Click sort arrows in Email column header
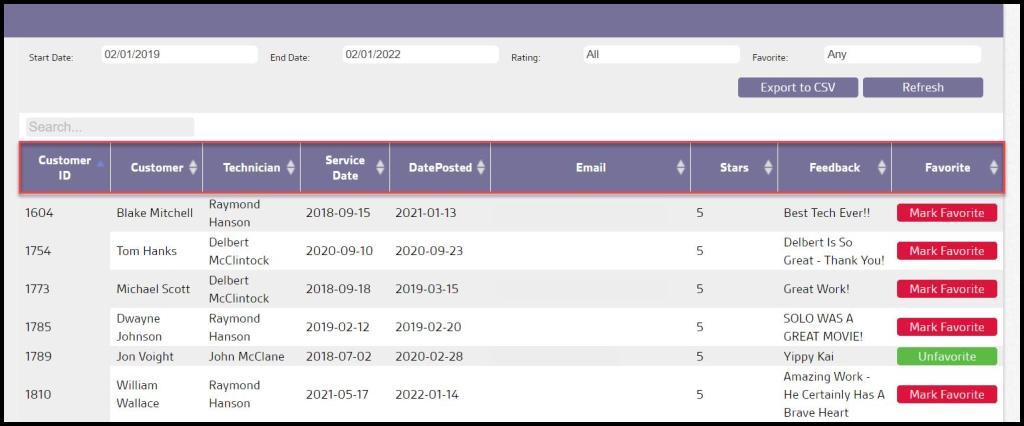Viewport: 1024px width, 426px height. [x=681, y=168]
